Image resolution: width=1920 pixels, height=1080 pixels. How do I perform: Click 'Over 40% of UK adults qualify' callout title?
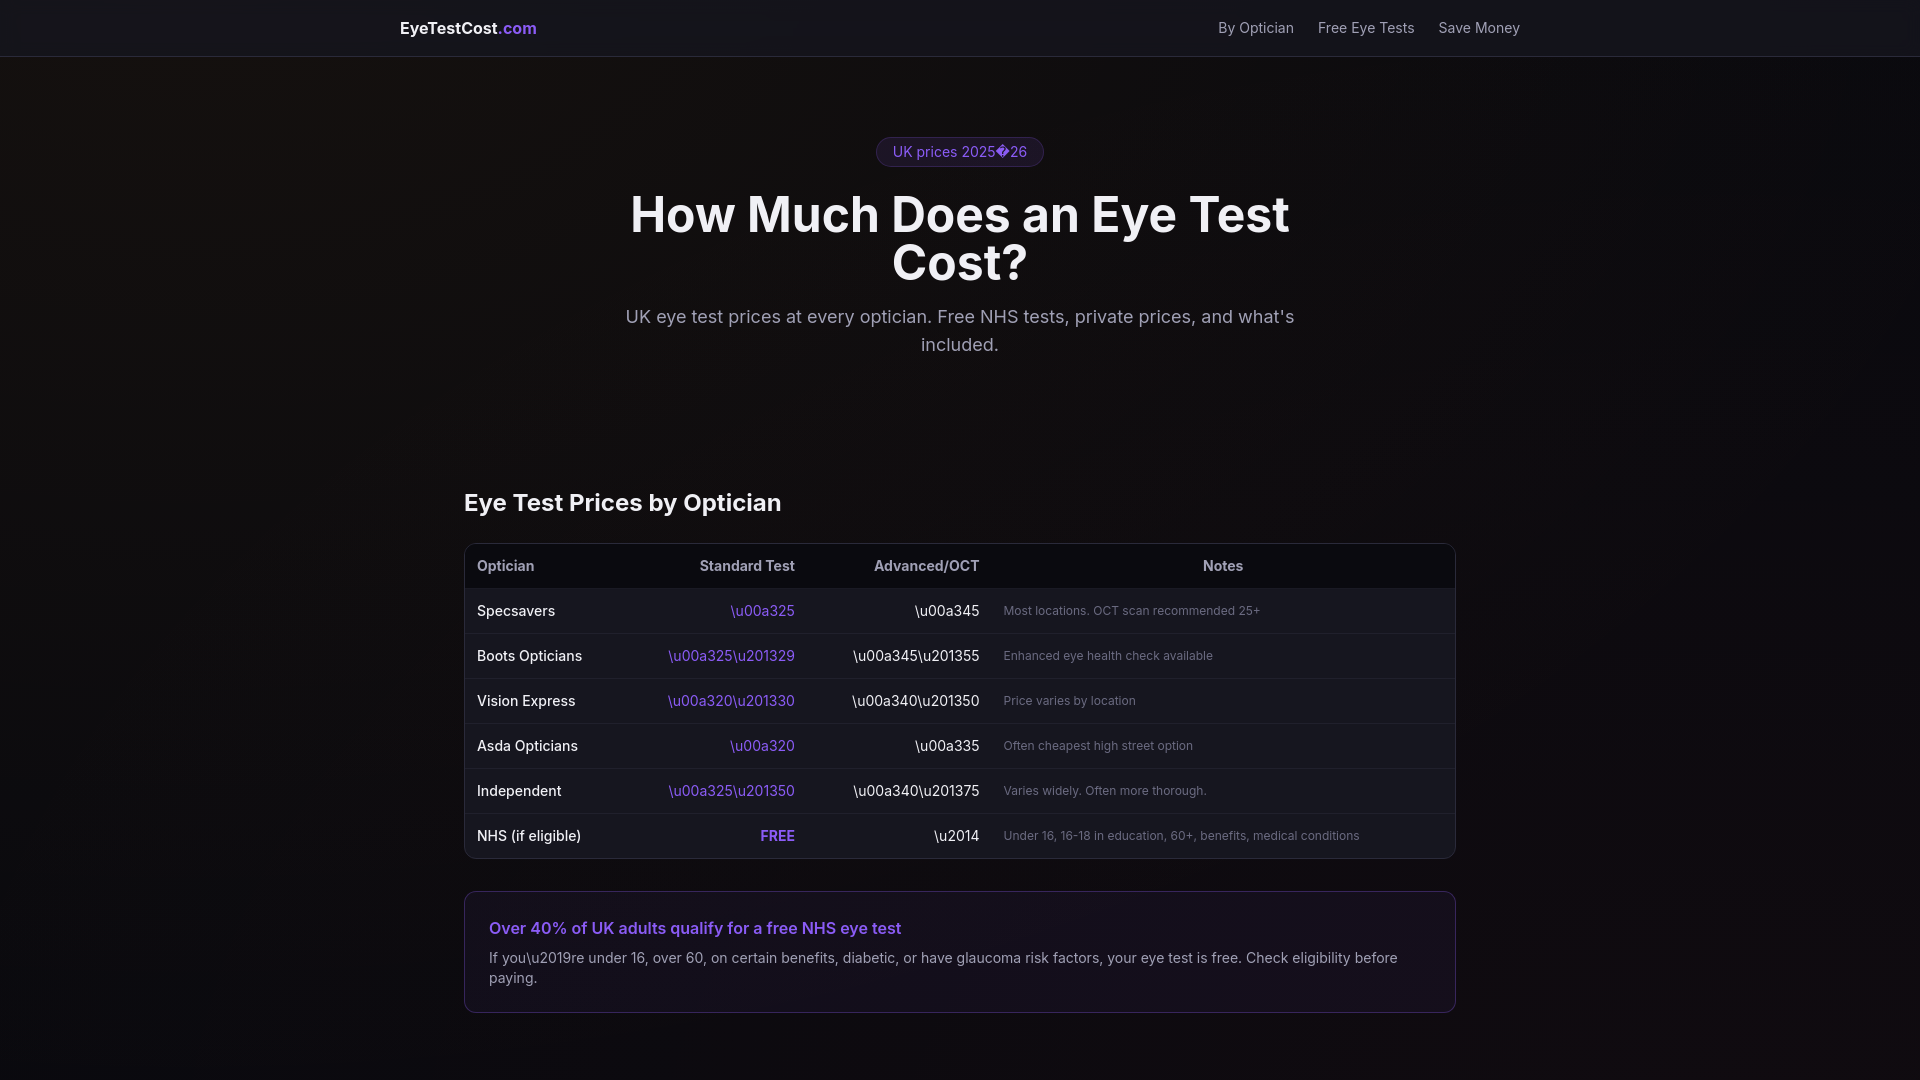coord(695,928)
